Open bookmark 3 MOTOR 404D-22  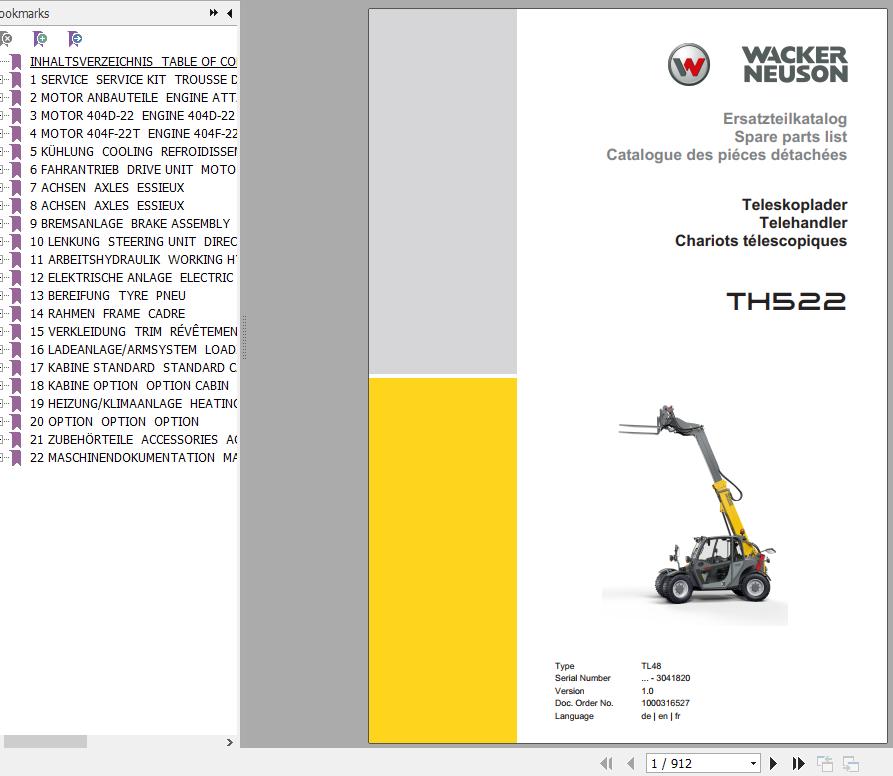click(132, 116)
